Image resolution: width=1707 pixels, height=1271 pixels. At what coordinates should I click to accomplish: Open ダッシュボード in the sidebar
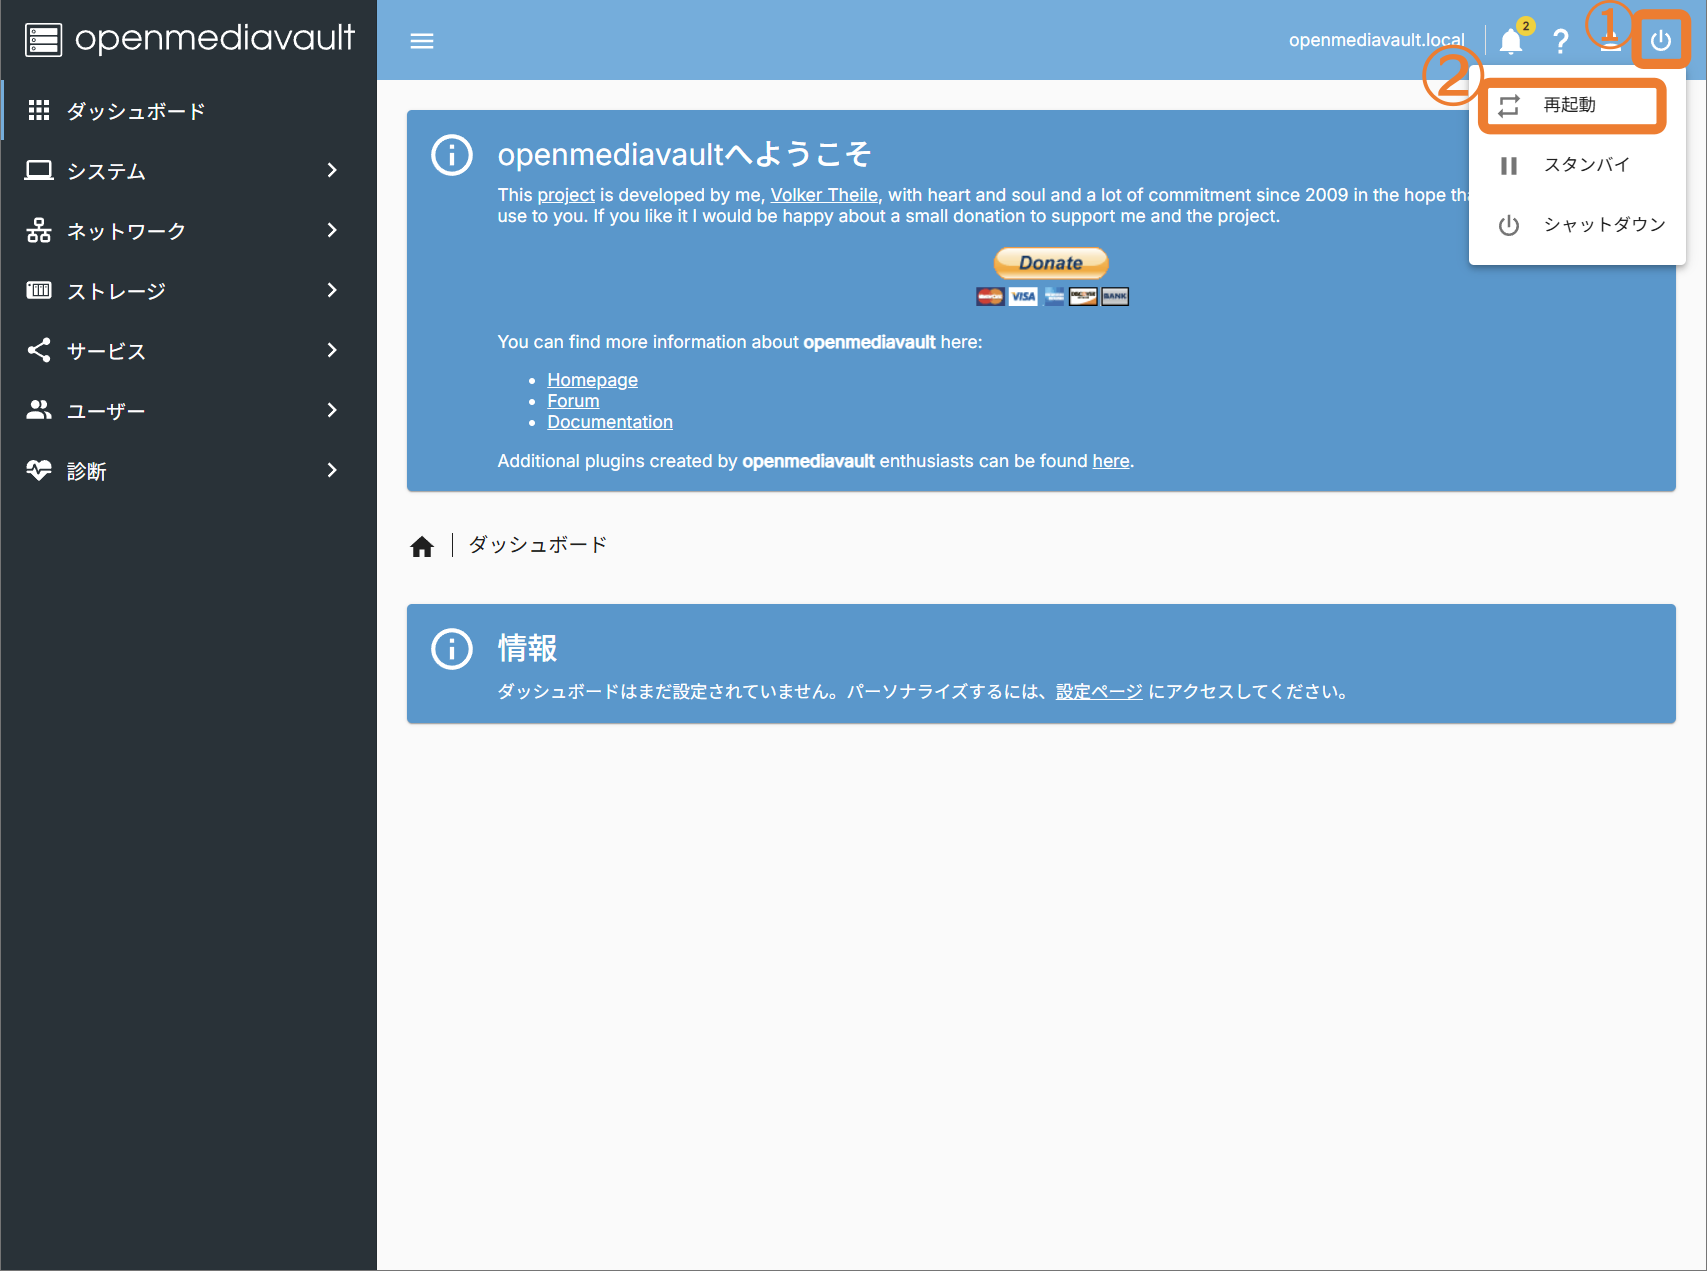click(189, 111)
